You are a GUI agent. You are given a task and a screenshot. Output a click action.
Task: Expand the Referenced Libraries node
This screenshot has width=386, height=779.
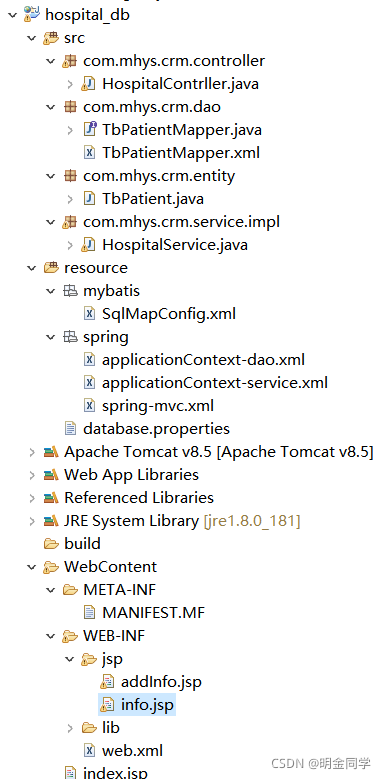click(x=32, y=498)
